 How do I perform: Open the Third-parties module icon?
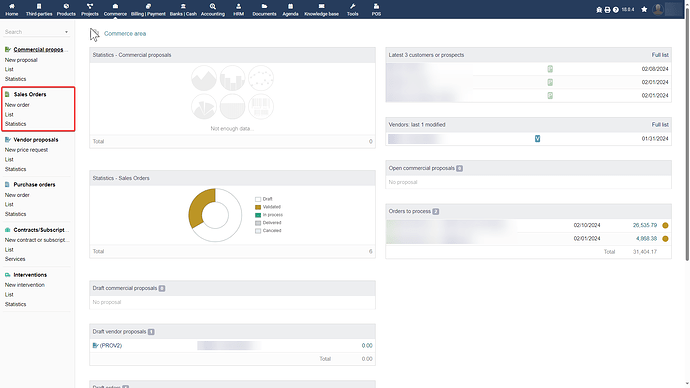[x=39, y=9]
